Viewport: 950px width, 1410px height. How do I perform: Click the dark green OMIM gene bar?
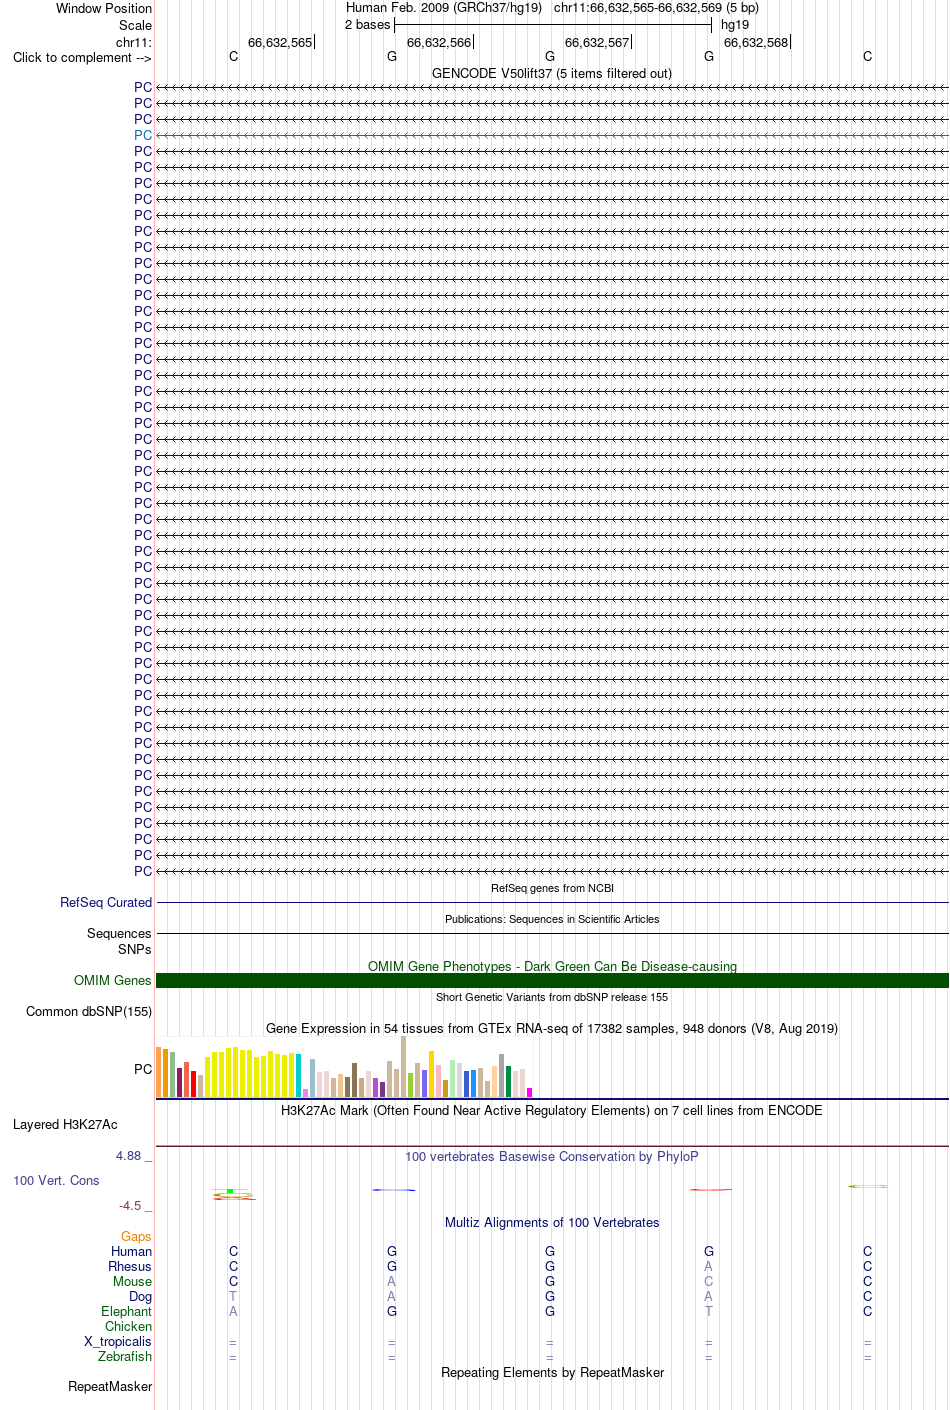pos(552,980)
